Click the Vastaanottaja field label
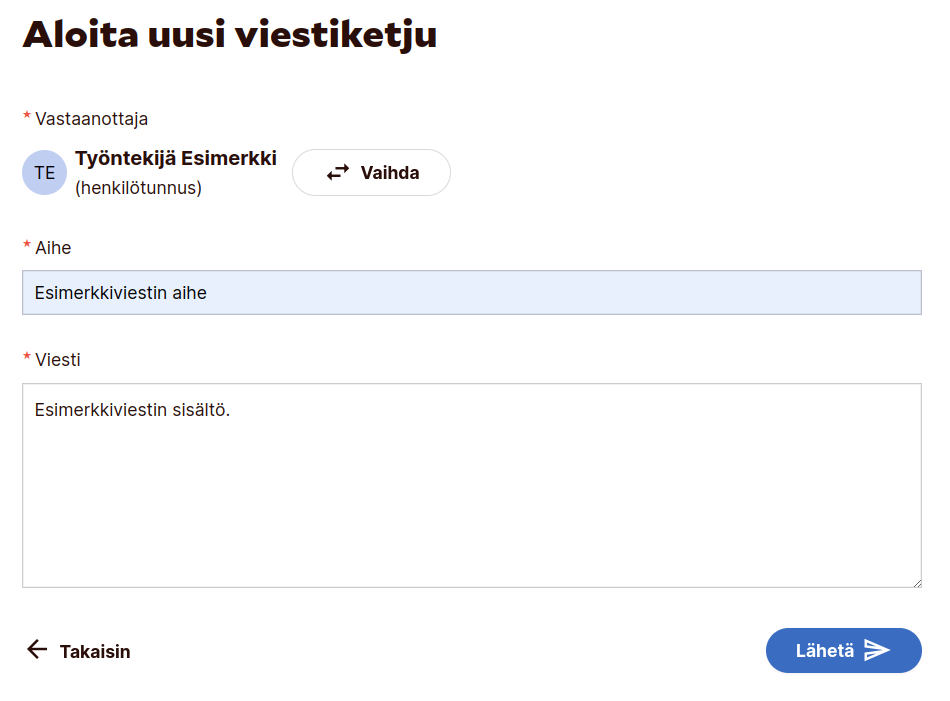Viewport: 950px width, 701px height. [92, 119]
